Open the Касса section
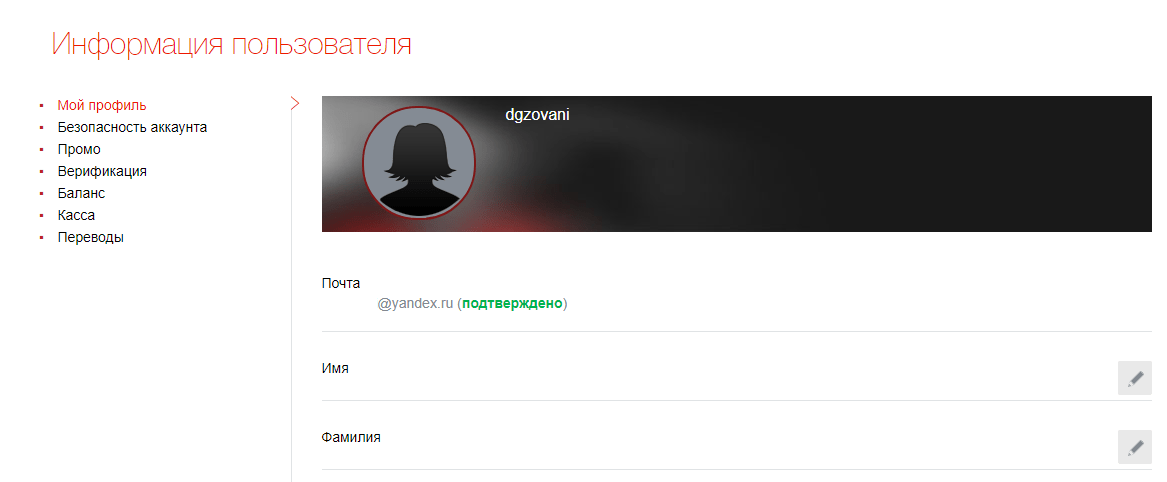The height and width of the screenshot is (482, 1167). click(76, 216)
